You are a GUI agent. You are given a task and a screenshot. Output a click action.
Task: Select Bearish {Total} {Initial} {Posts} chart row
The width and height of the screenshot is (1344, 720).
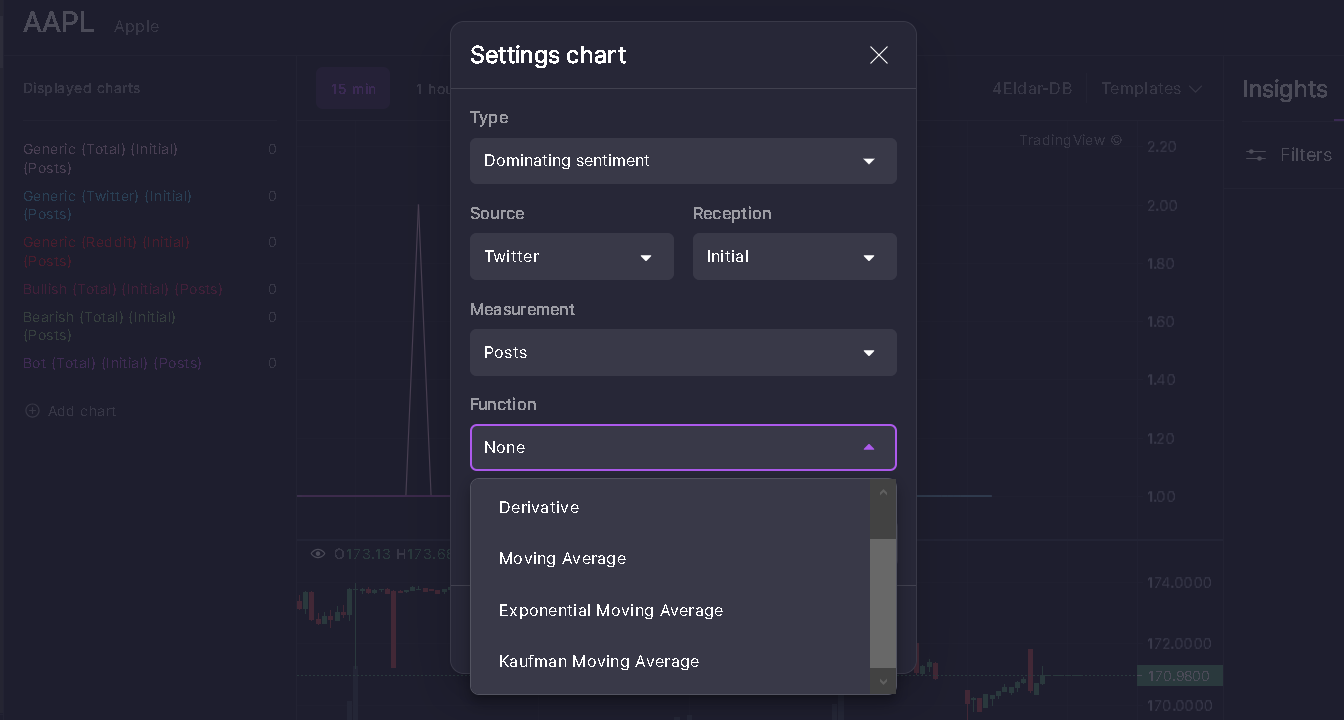(x=150, y=326)
